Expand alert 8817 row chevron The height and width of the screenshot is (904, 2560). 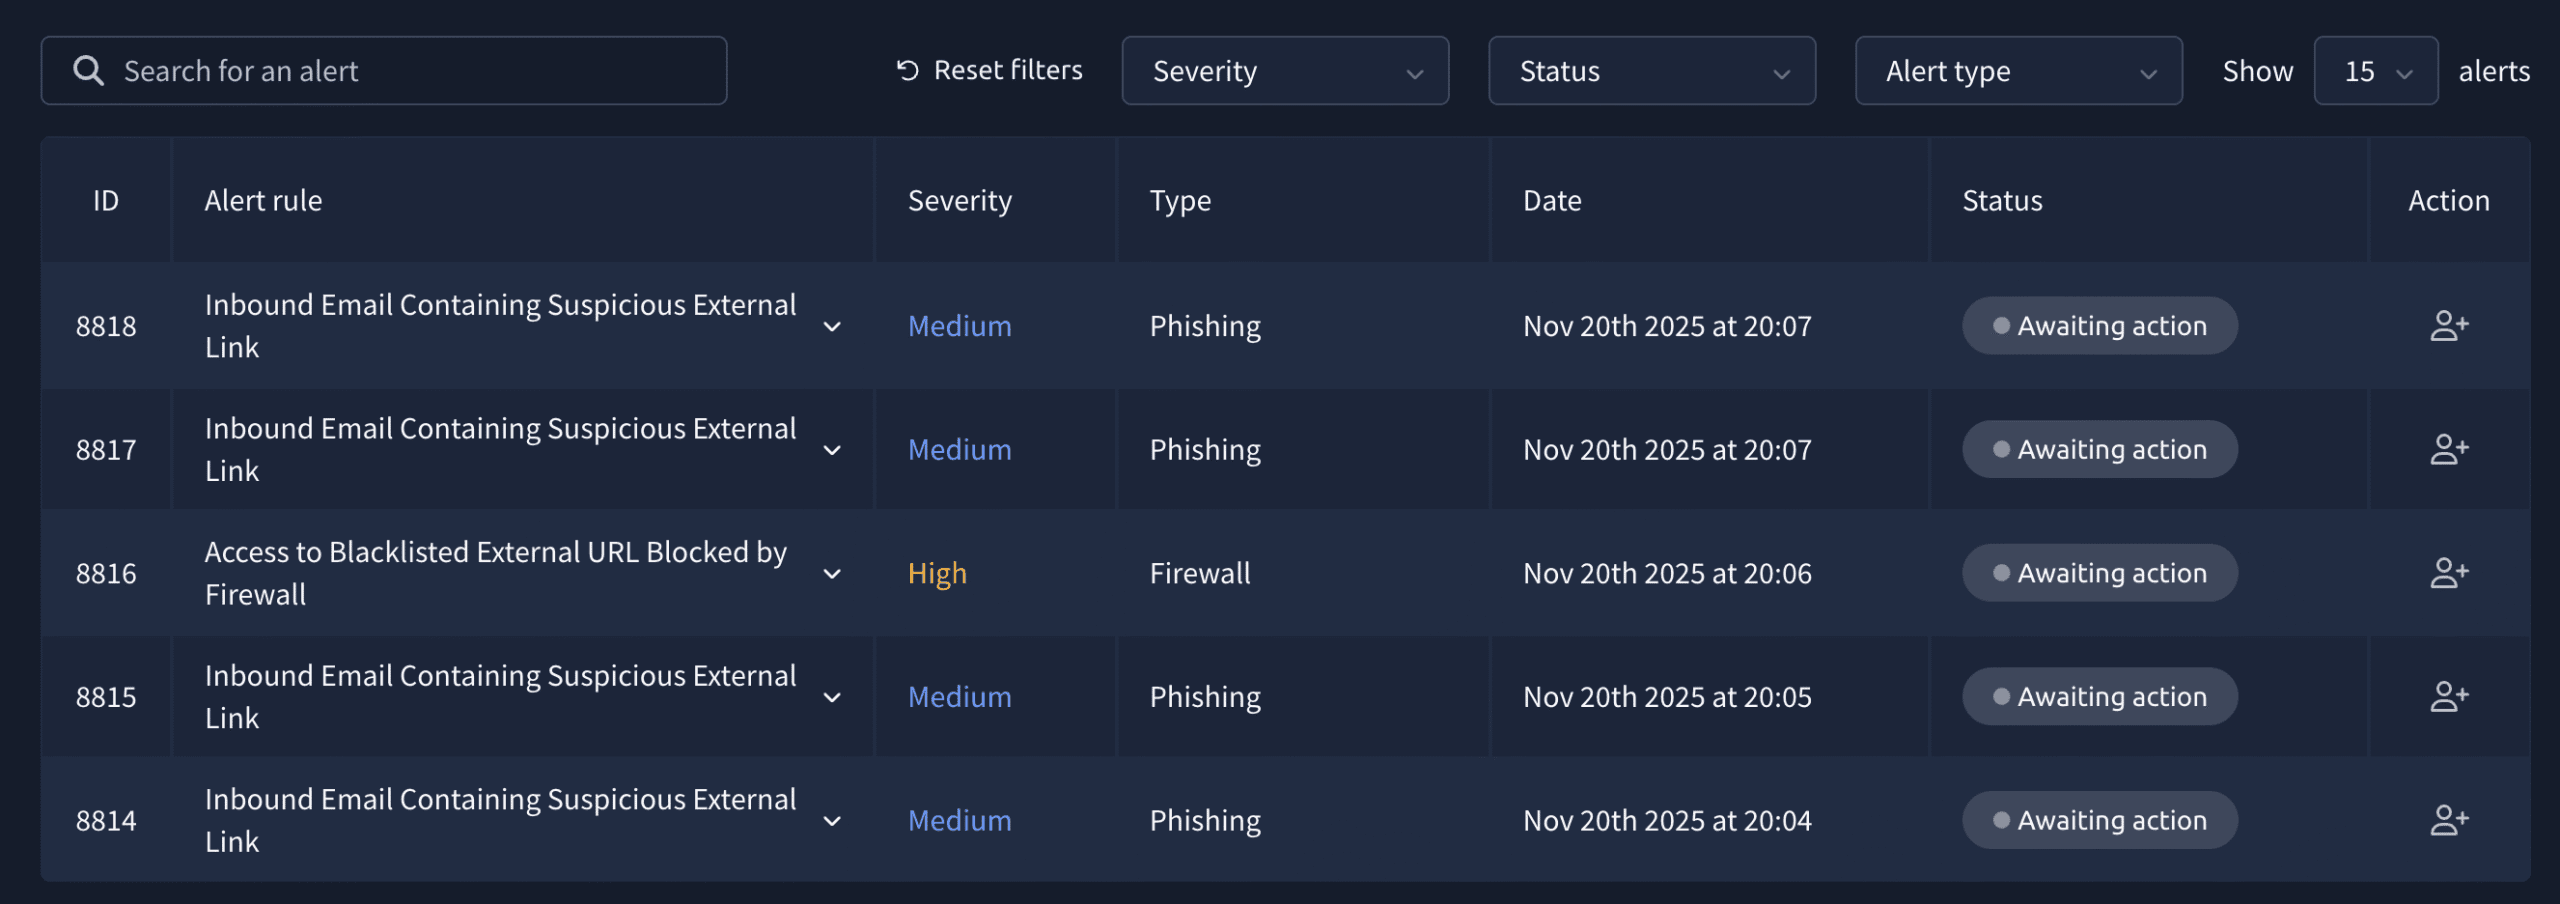coord(832,451)
